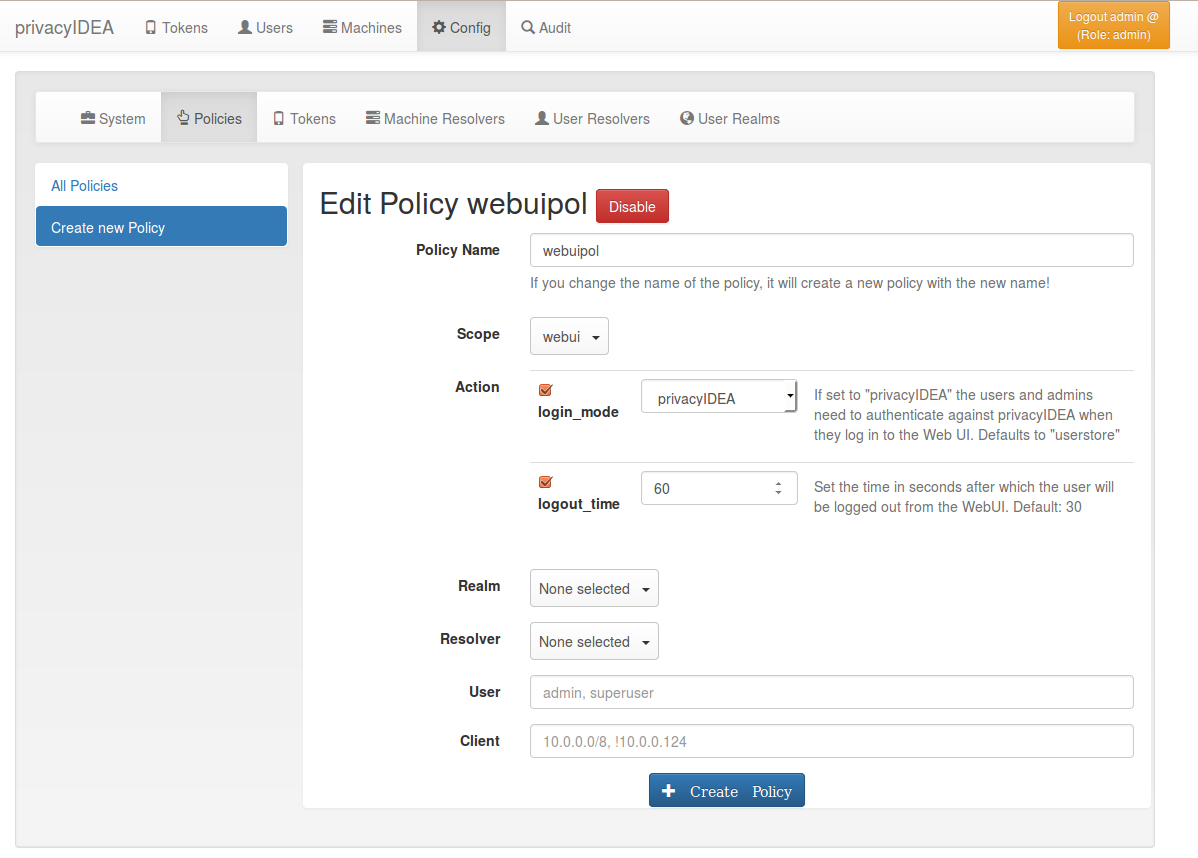1198x858 pixels.
Task: Uncheck the login_mode action checkbox
Action: 545,389
